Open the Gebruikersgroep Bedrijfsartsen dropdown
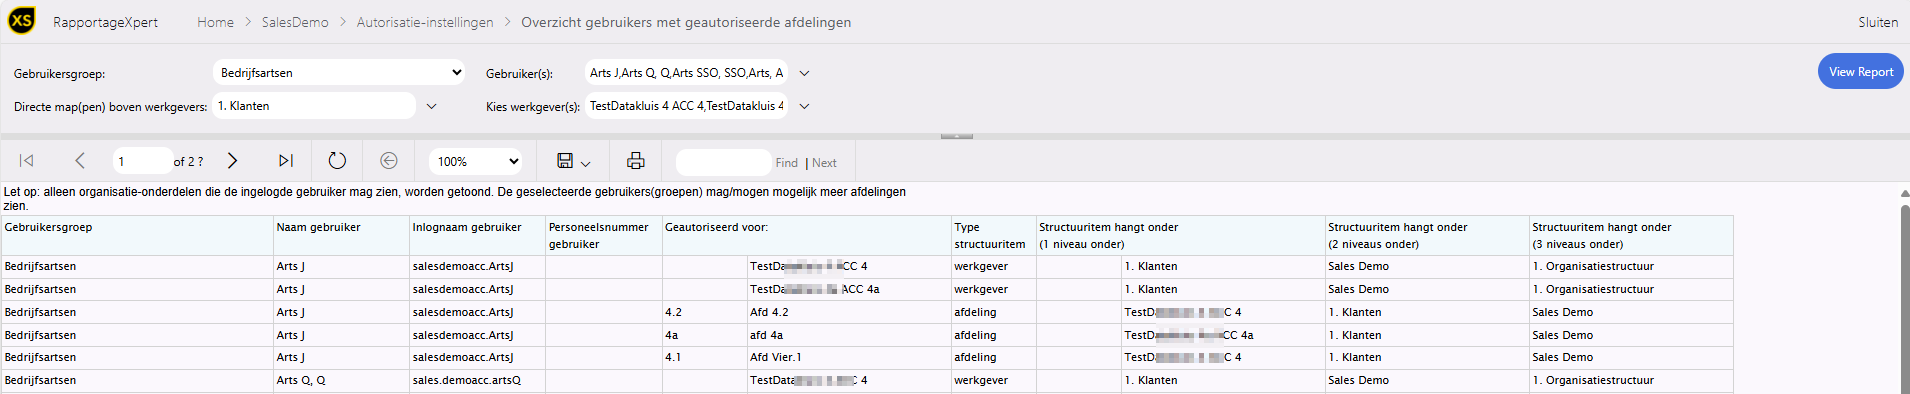This screenshot has height=394, width=1910. (x=340, y=72)
